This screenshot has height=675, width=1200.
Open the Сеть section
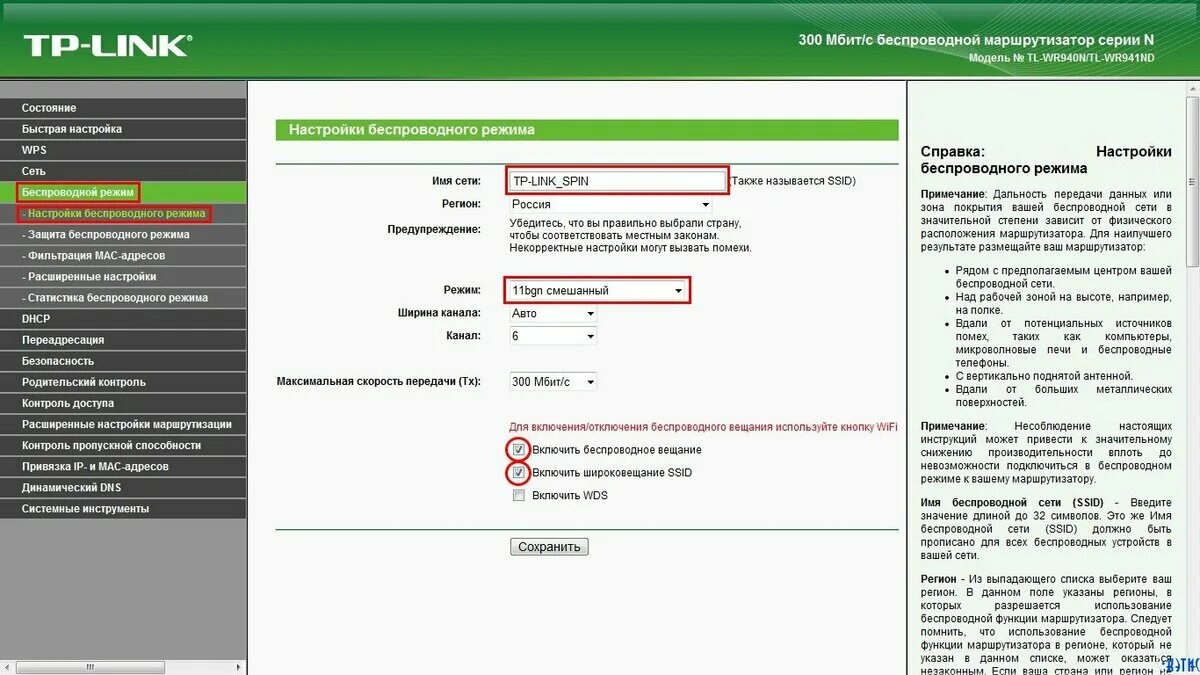pyautogui.click(x=122, y=171)
